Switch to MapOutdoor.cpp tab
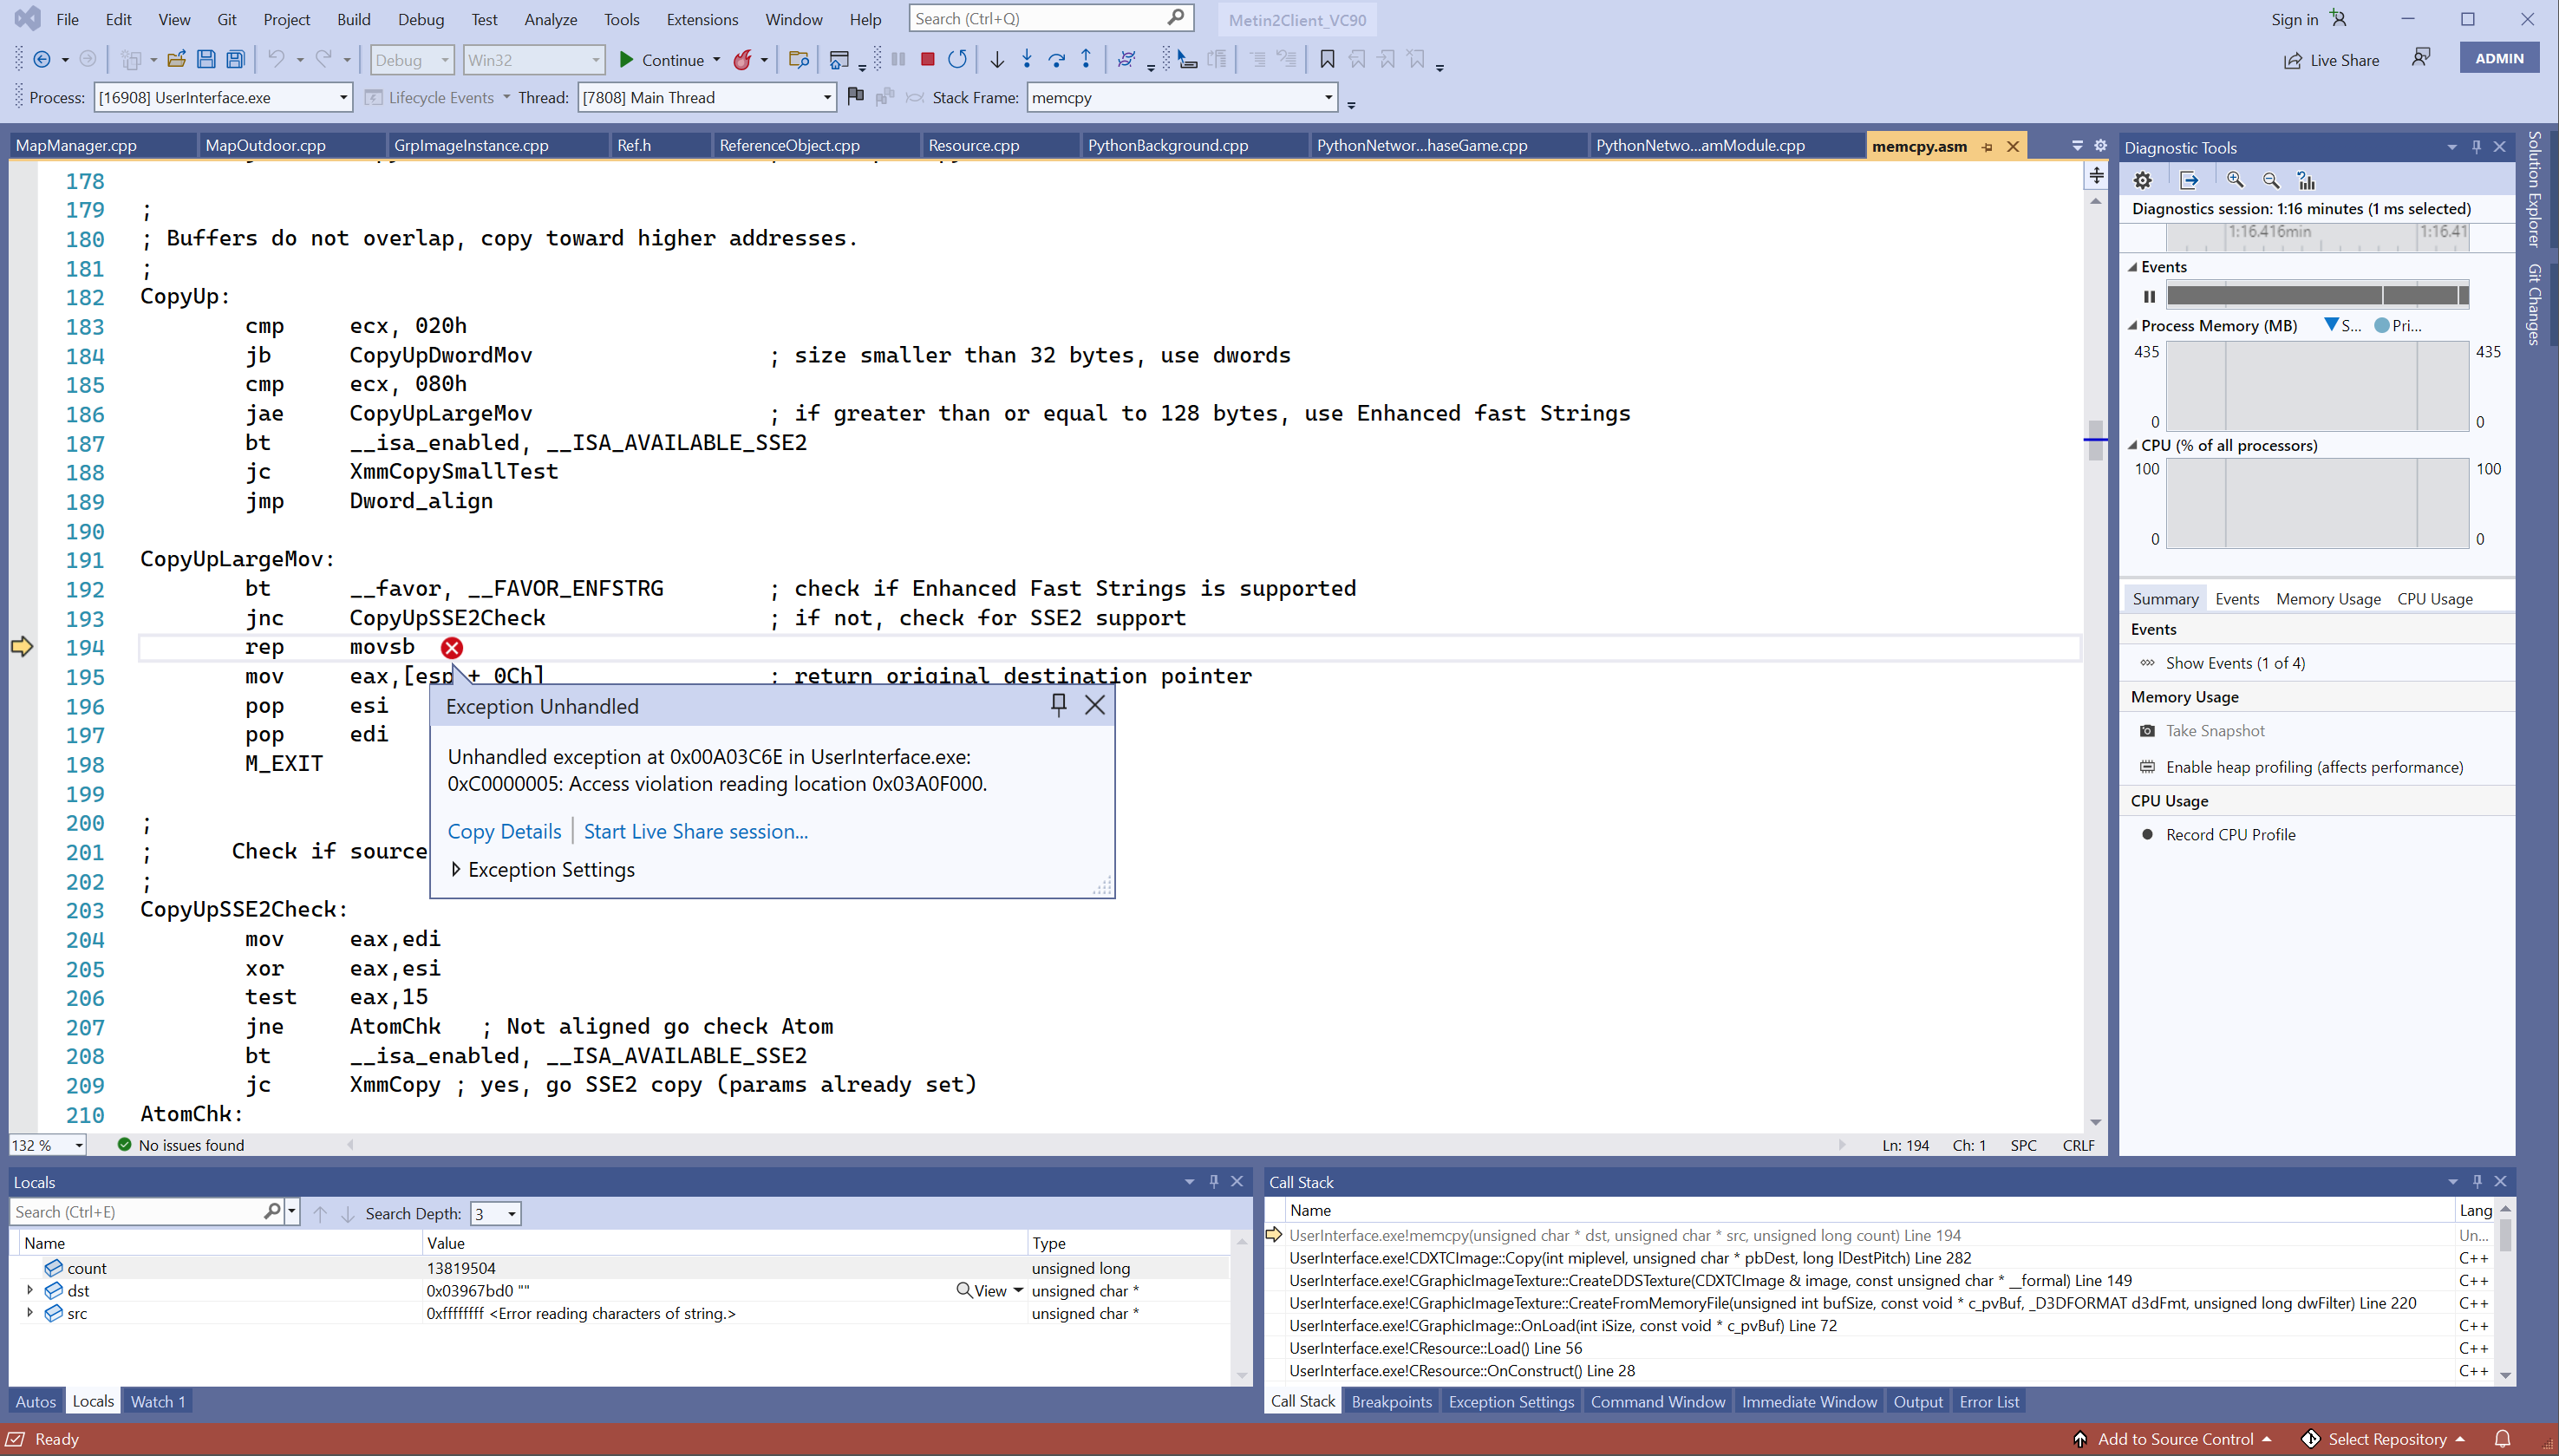This screenshot has width=2559, height=1456. 265,145
